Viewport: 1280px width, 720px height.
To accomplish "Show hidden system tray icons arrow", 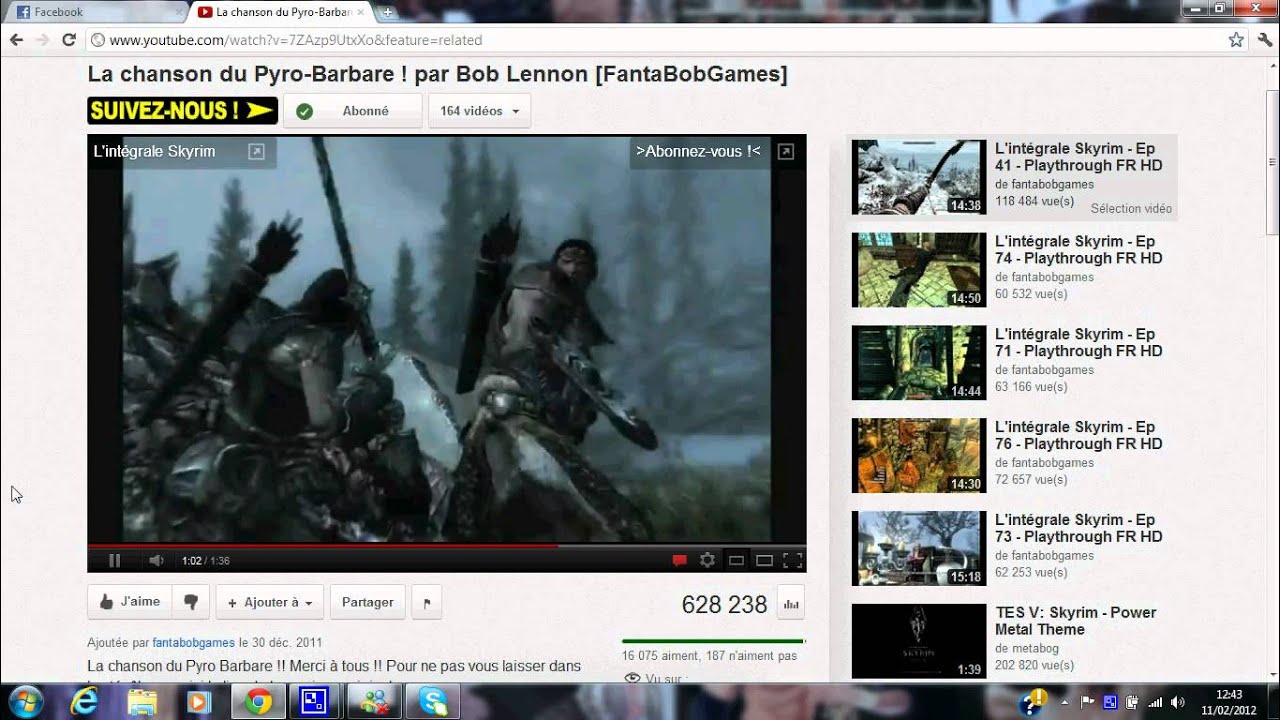I will click(x=1064, y=702).
